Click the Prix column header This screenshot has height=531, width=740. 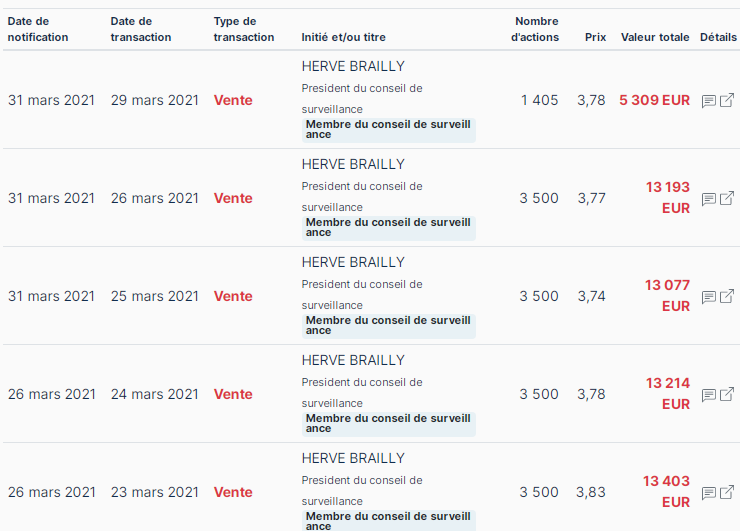596,37
